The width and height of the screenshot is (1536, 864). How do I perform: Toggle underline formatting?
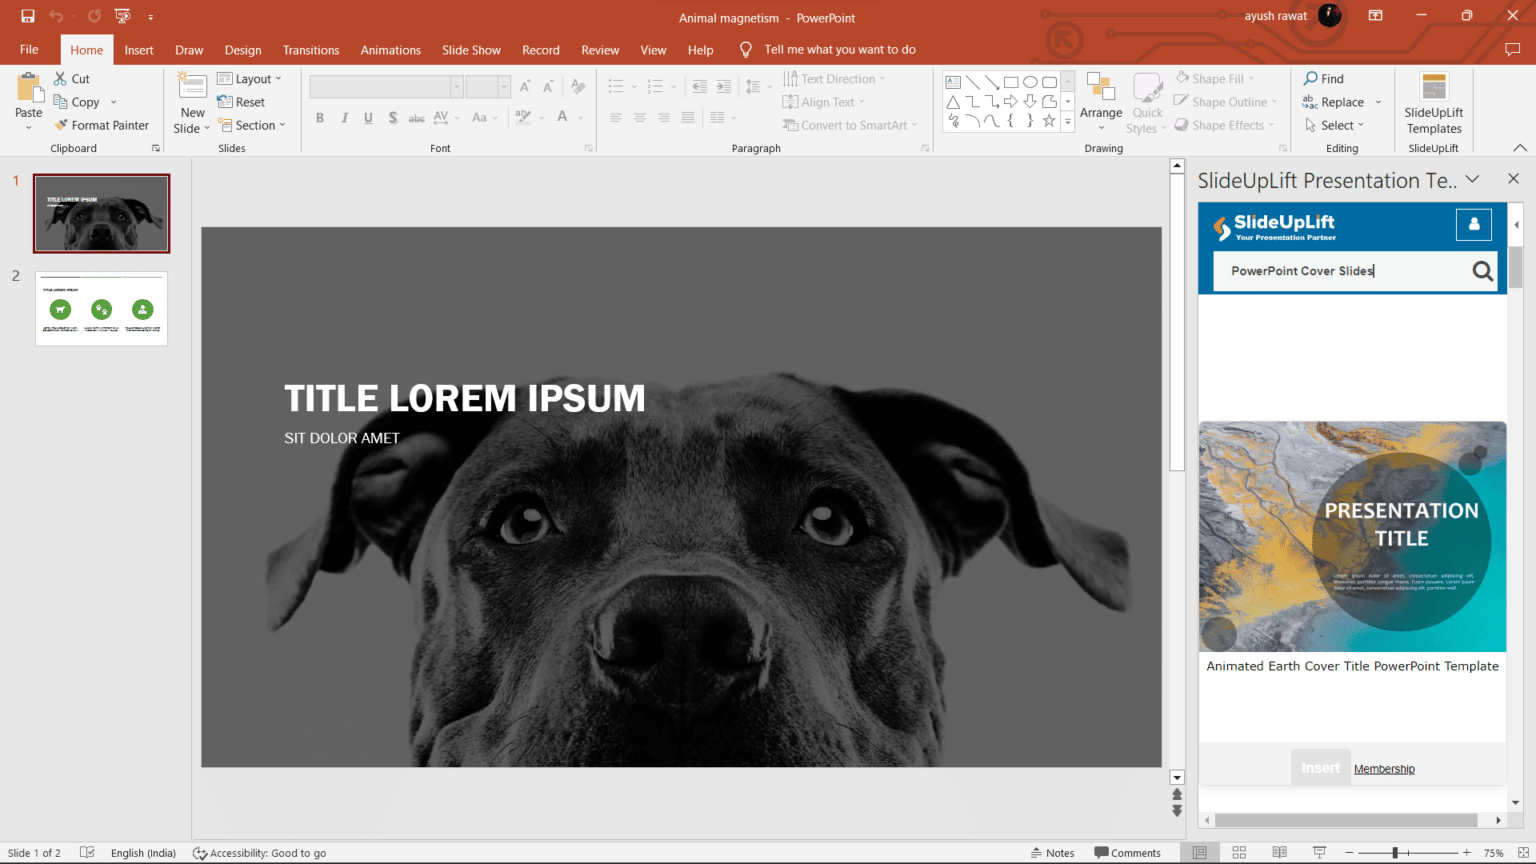(x=367, y=117)
